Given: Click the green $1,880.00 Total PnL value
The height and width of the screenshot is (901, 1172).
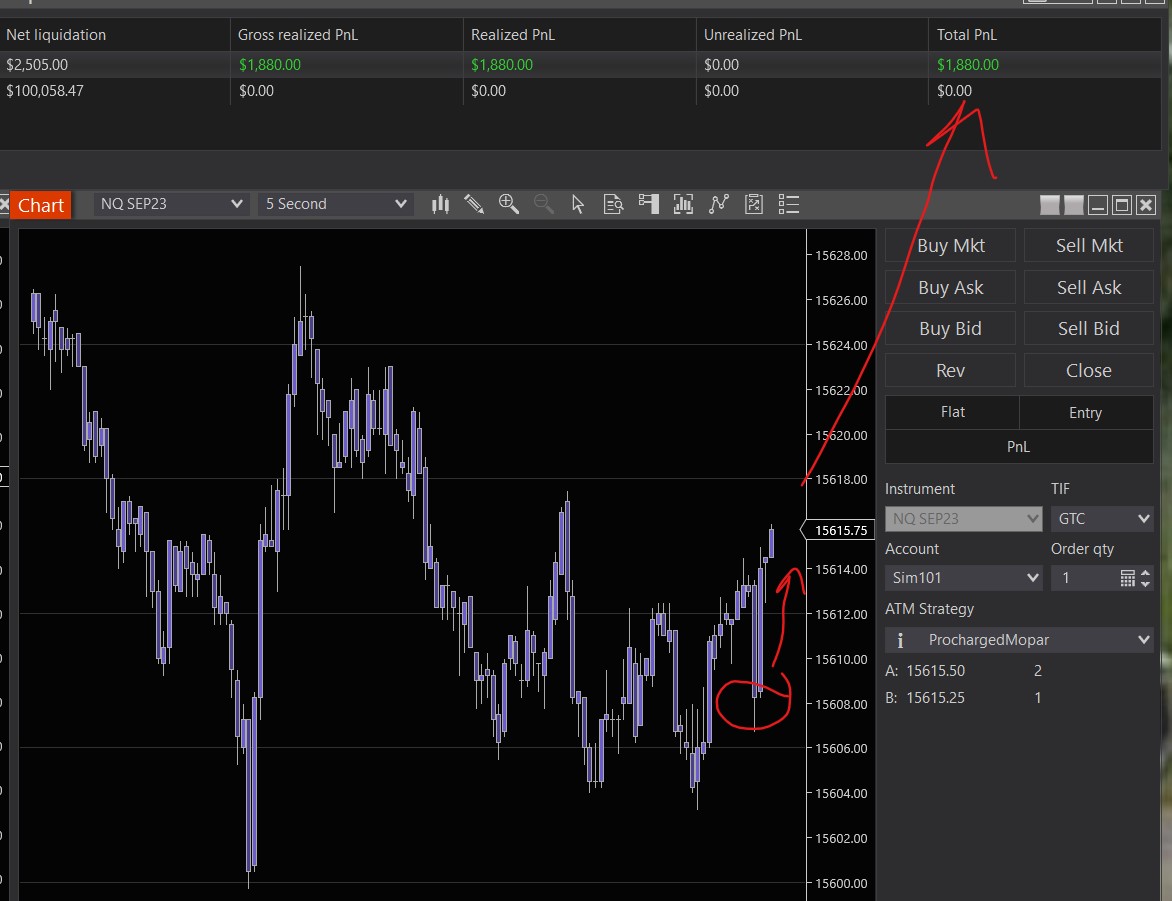Looking at the screenshot, I should pyautogui.click(x=967, y=65).
